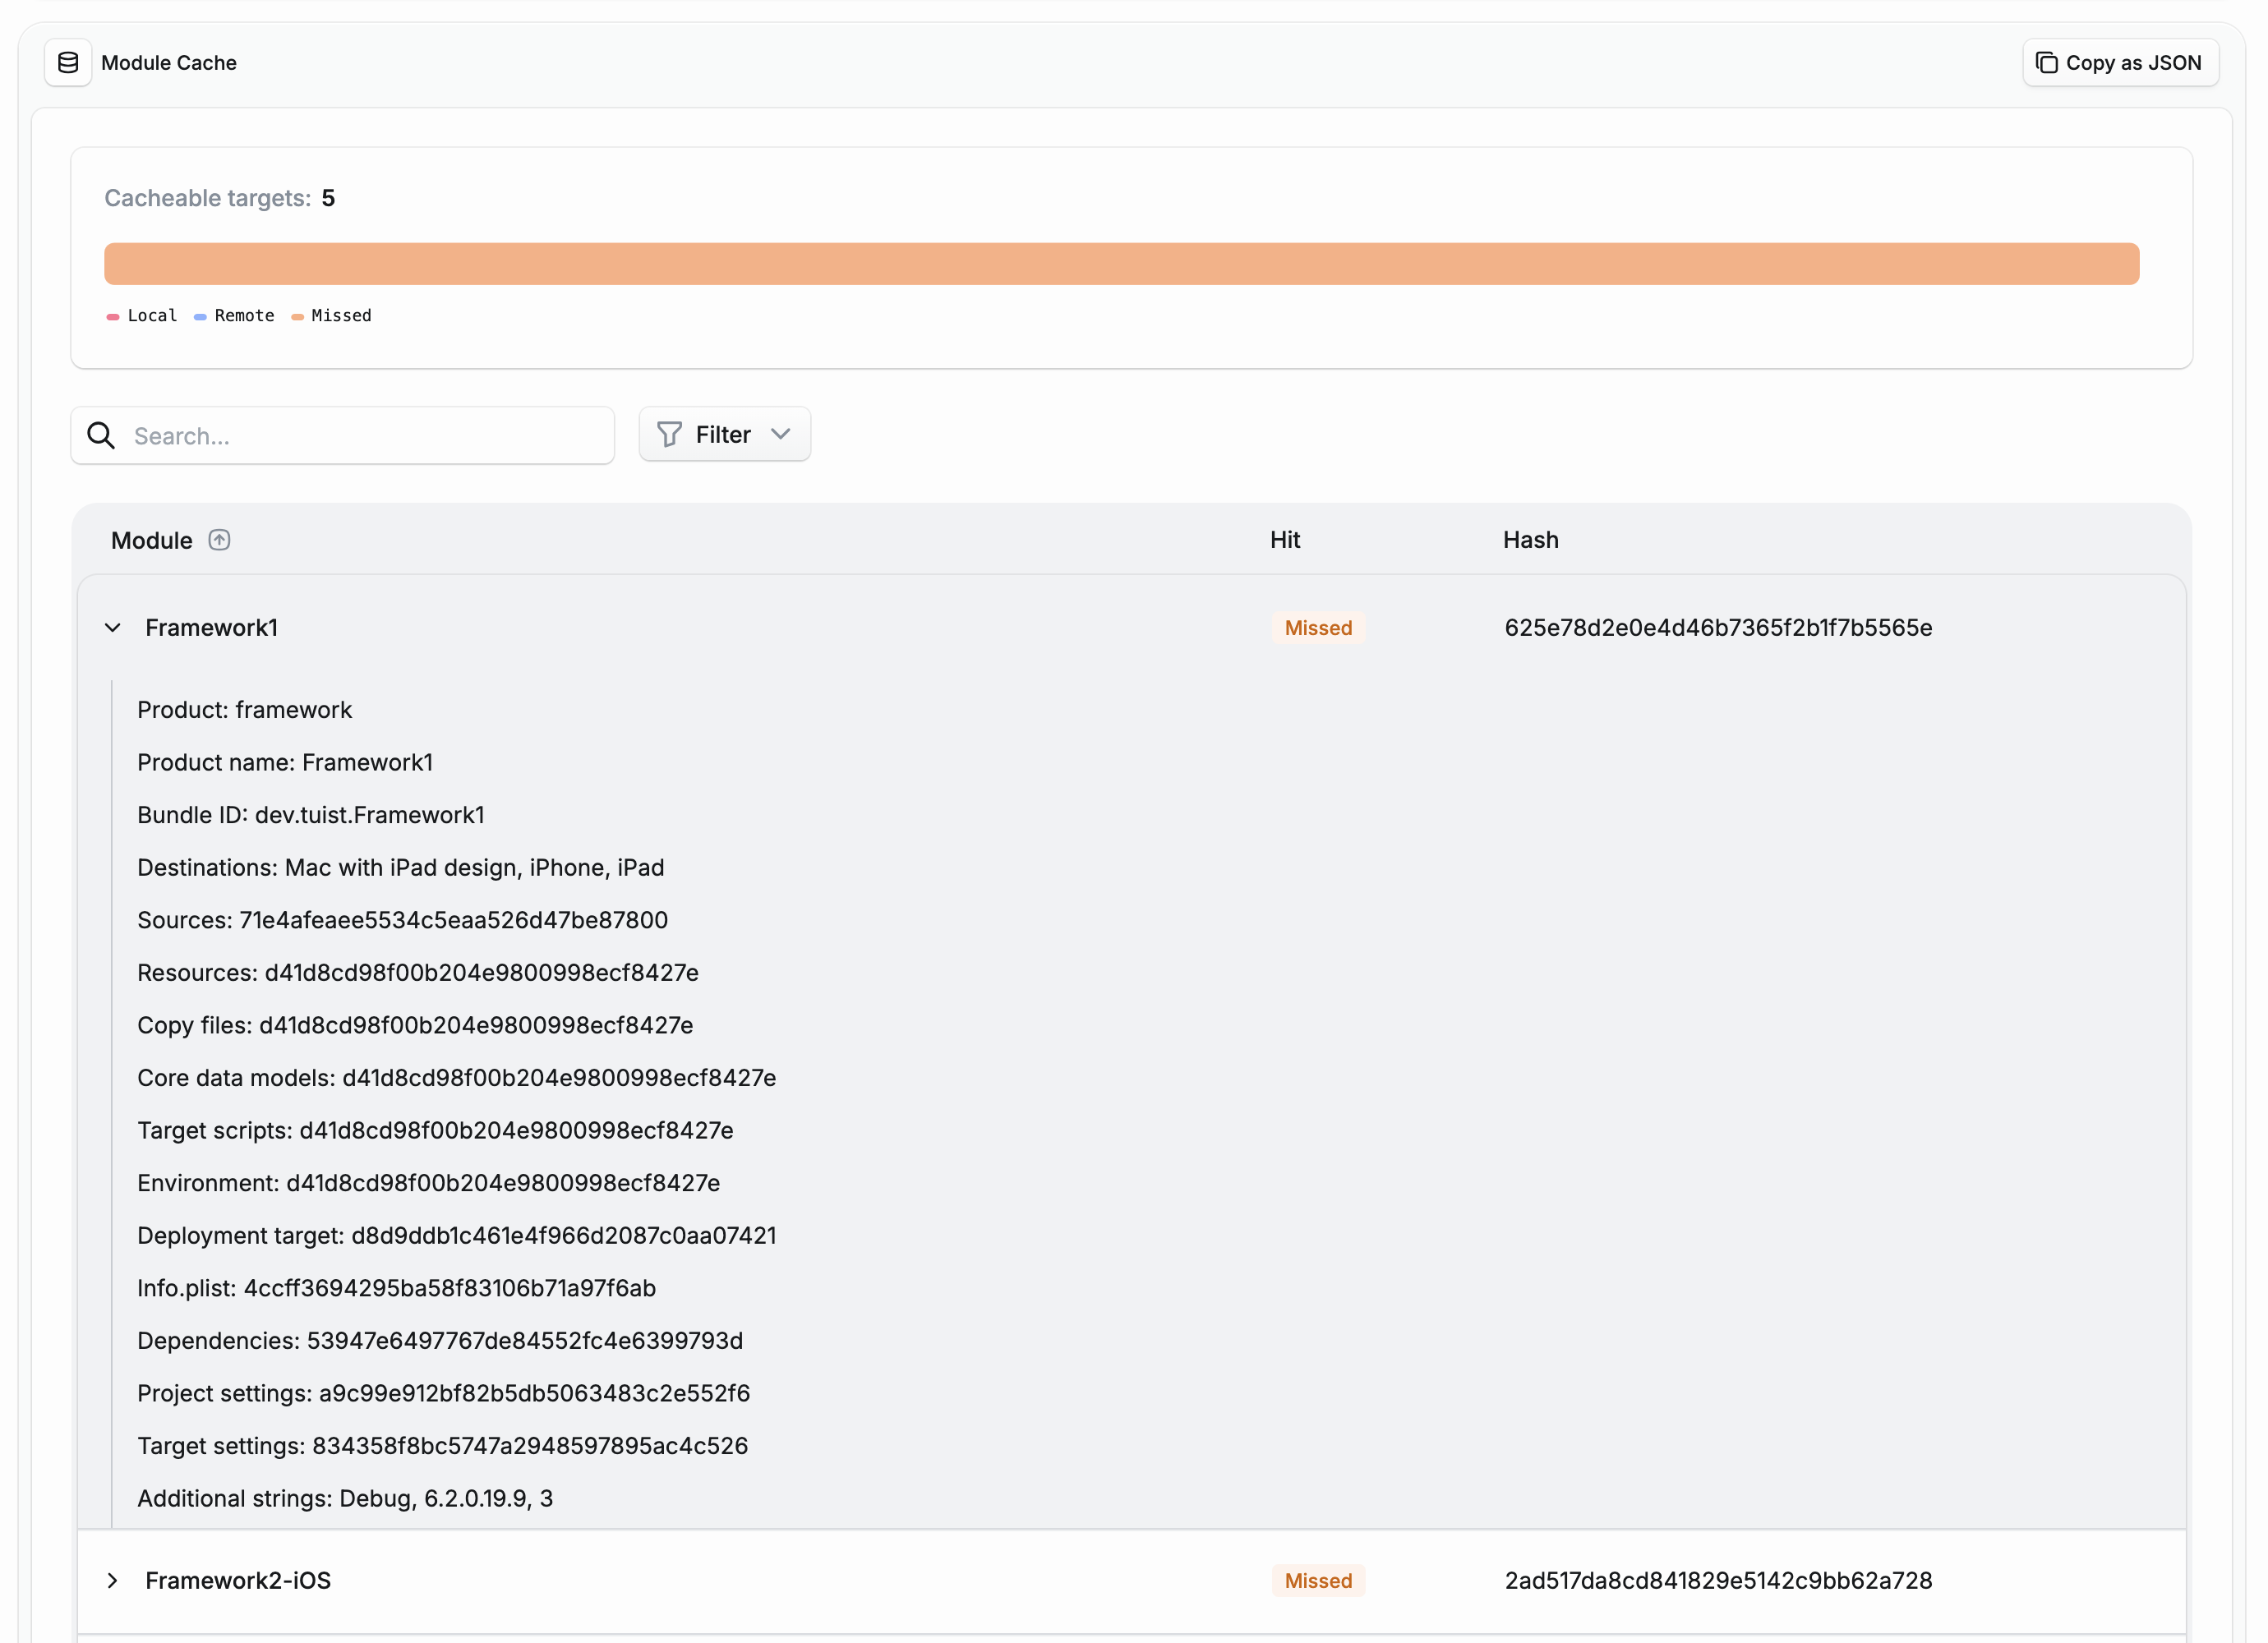
Task: Click the Search input field
Action: click(342, 435)
